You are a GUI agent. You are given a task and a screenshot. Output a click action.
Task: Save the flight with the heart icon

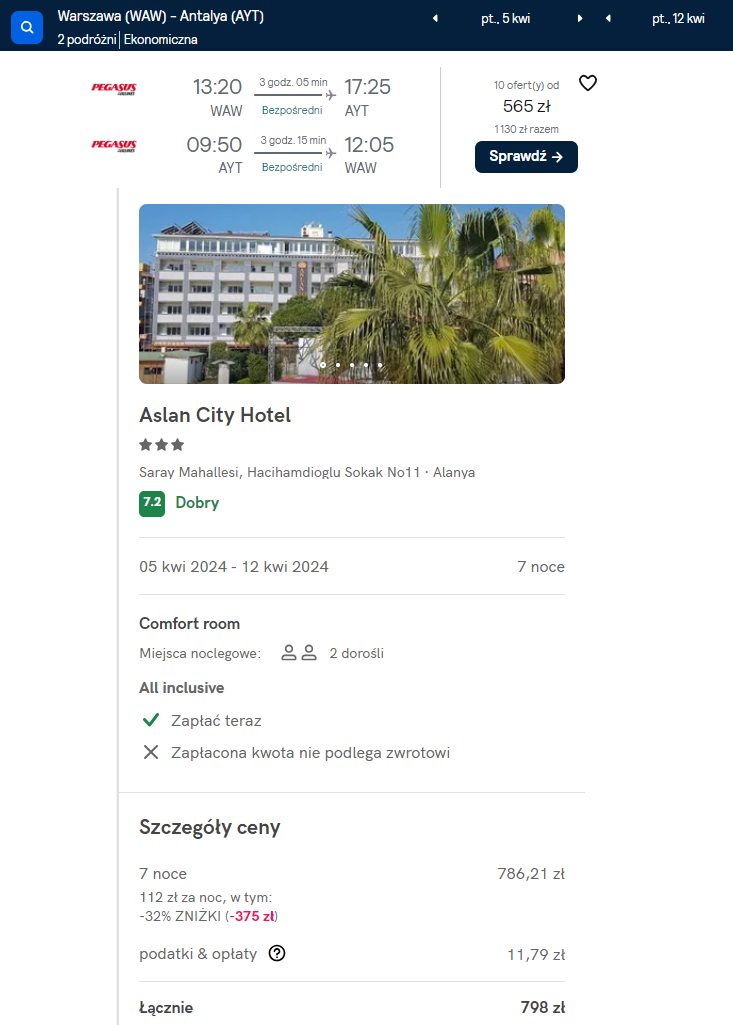(x=588, y=83)
